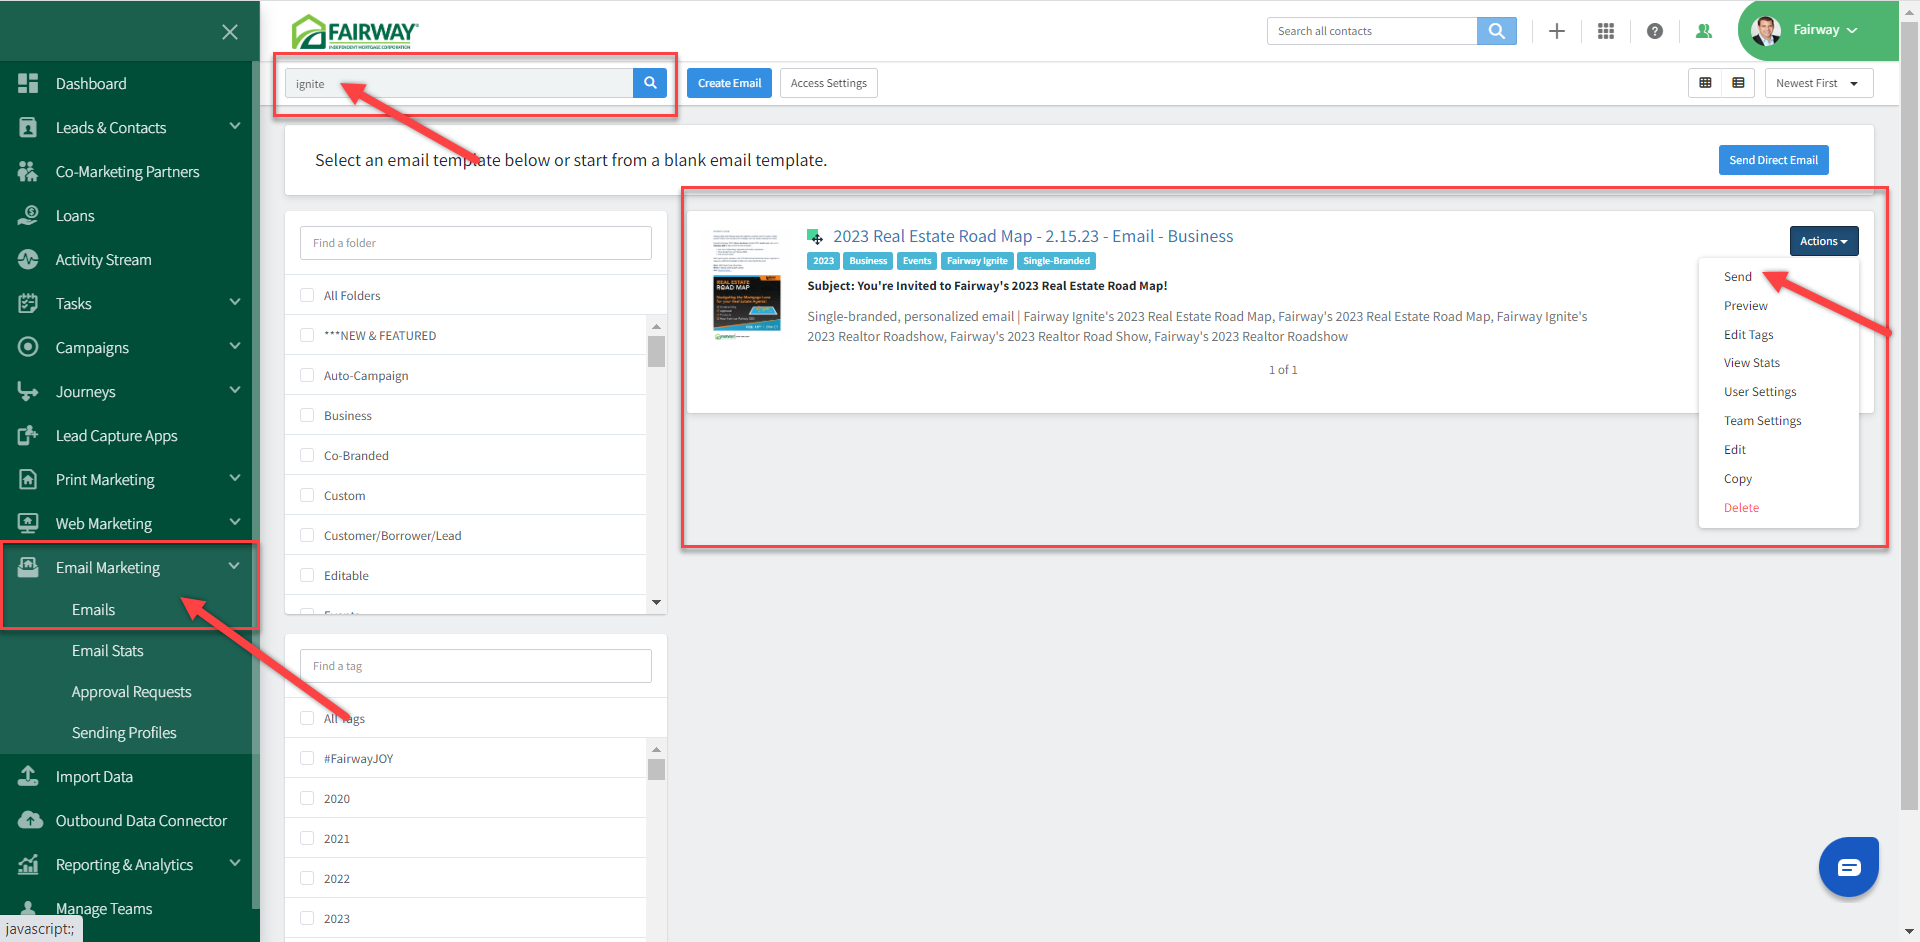1920x942 pixels.
Task: Select Delete in Actions menu
Action: tap(1741, 508)
